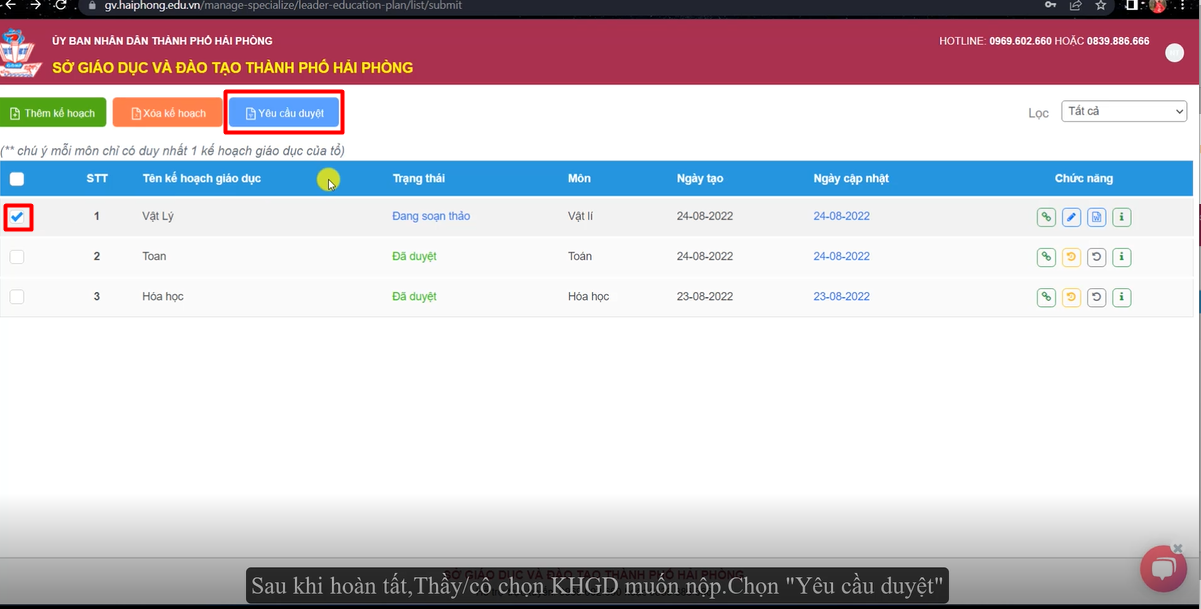Uncheck the Vật Lý row checkbox
The height and width of the screenshot is (609, 1201).
[17, 217]
